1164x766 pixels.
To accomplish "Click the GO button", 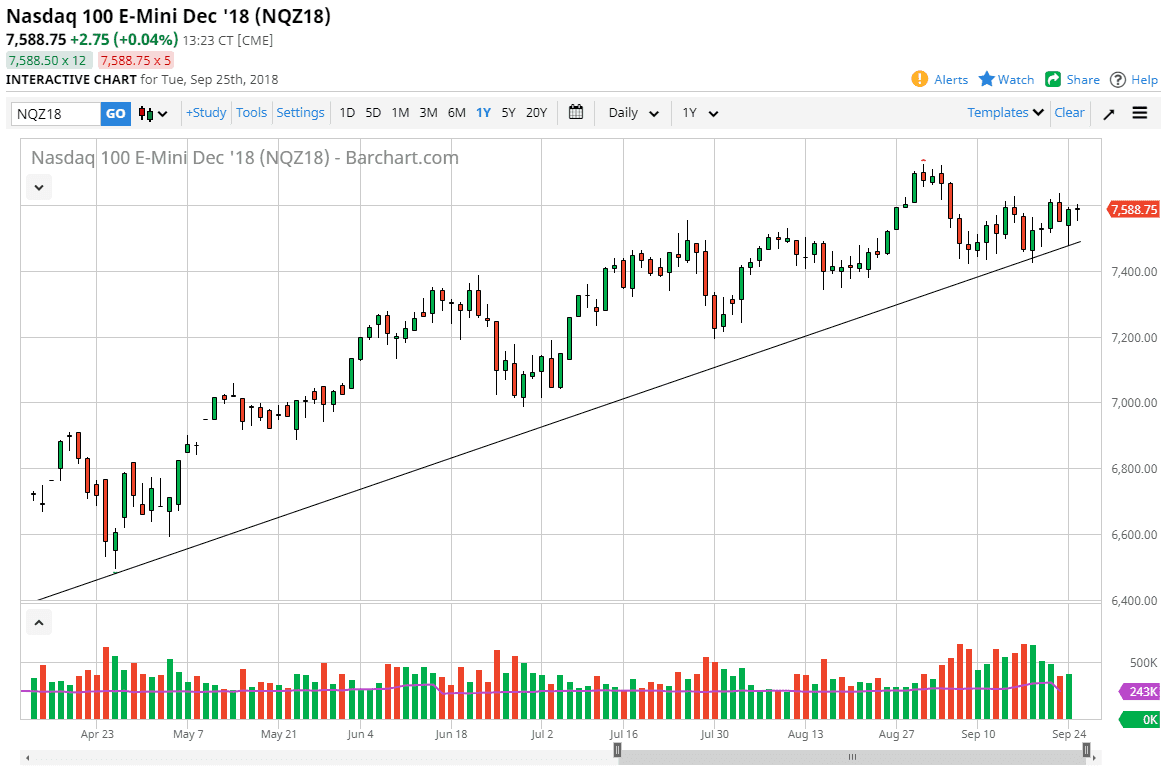I will click(115, 113).
